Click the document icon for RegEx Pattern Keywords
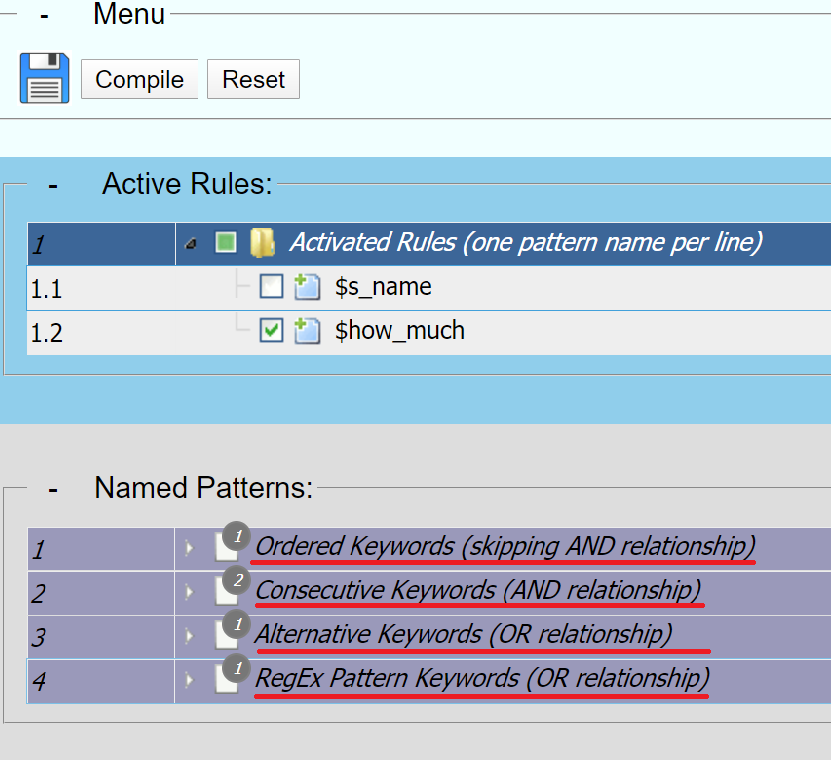This screenshot has height=760, width=831. point(227,679)
